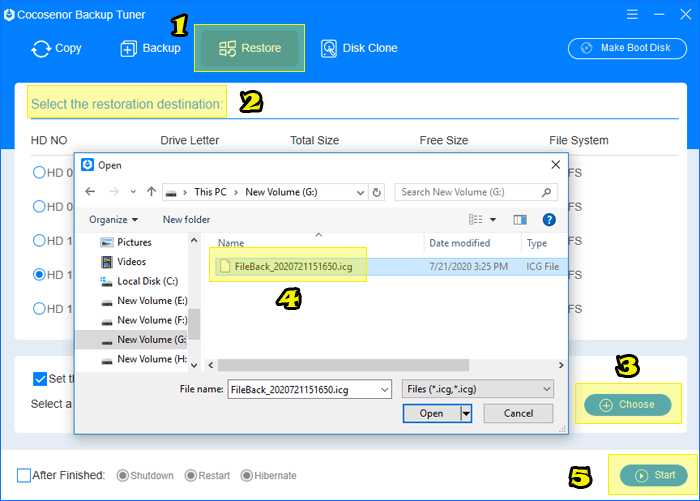Go back in the Open dialog
The image size is (700, 501).
point(90,192)
